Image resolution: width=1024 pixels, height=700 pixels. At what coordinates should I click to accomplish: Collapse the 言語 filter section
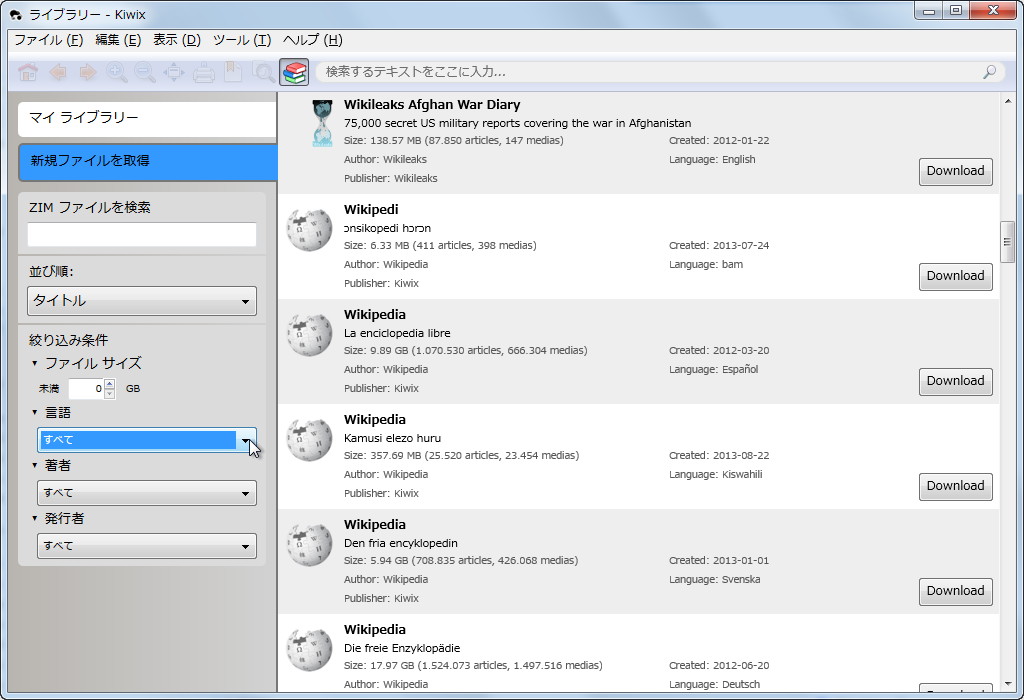point(35,413)
